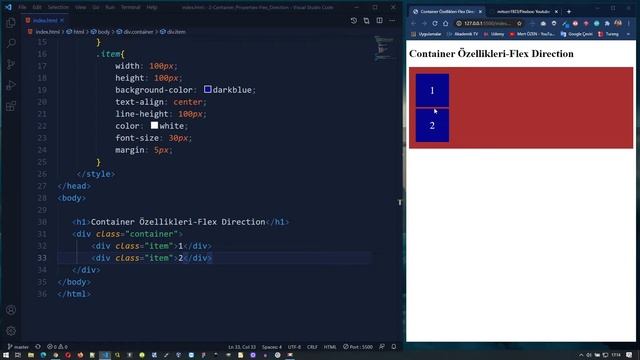Screen dimensions: 640x360
Task: Click the timeline history icon in editor toolbar
Action: point(353,20)
